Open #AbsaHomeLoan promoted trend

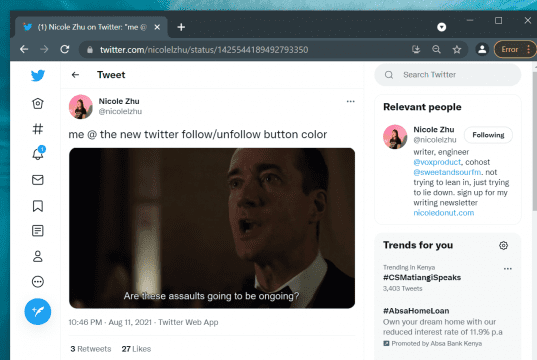point(416,311)
